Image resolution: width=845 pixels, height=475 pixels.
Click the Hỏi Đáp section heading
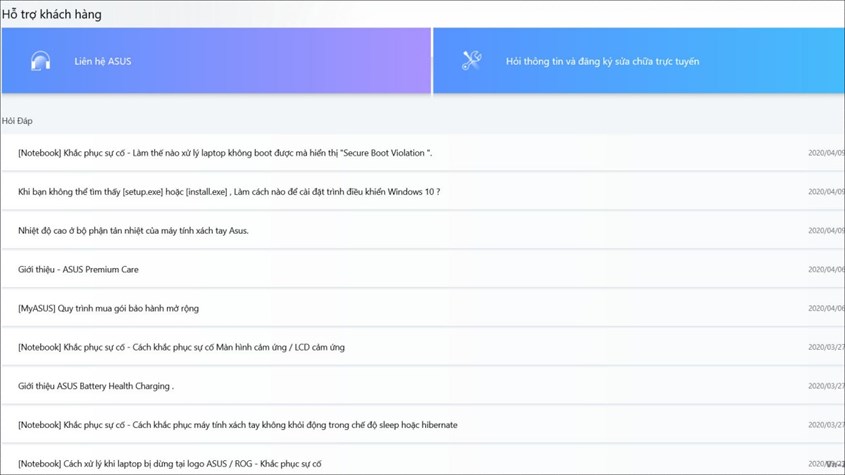click(x=17, y=121)
